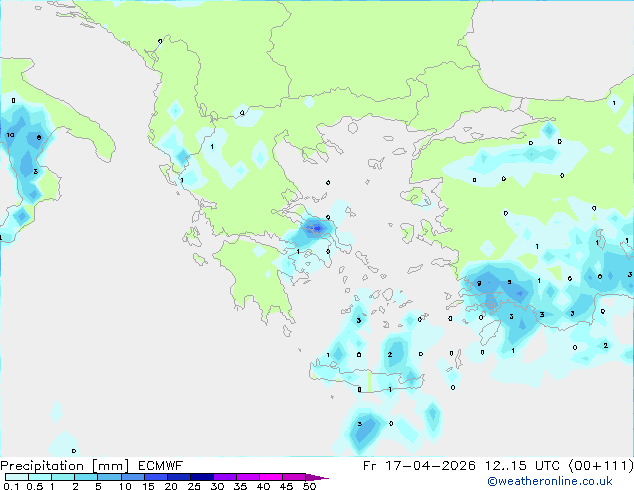Select the 10–15 mm legend color swatch
Image resolution: width=634 pixels, height=490 pixels.
(x=132, y=477)
